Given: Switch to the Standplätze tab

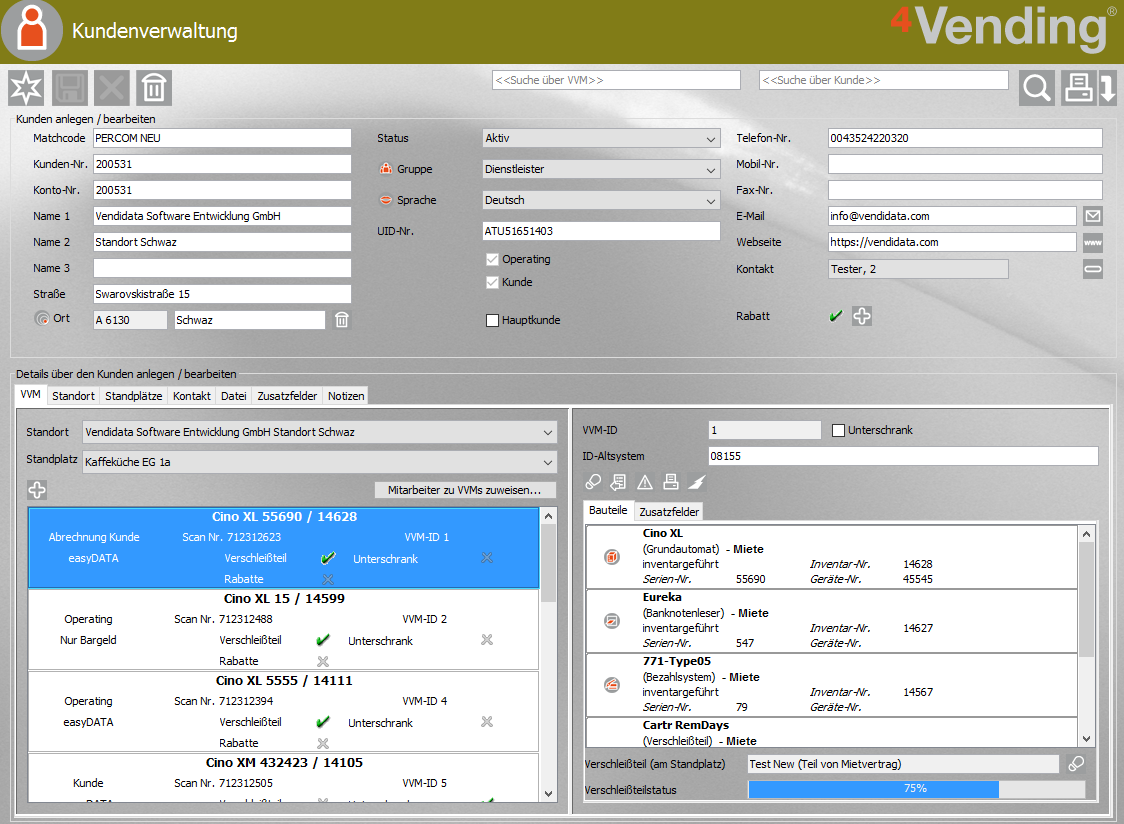Looking at the screenshot, I should [x=133, y=396].
